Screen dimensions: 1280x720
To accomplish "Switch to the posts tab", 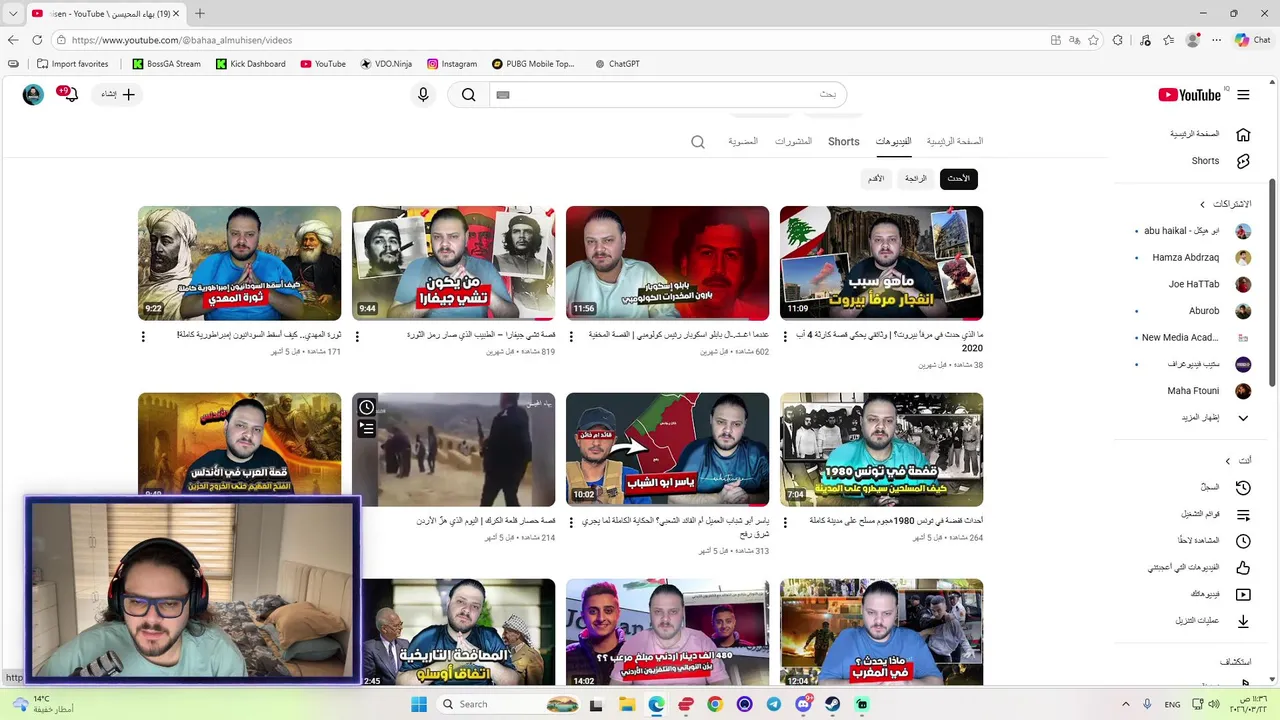I will [793, 141].
